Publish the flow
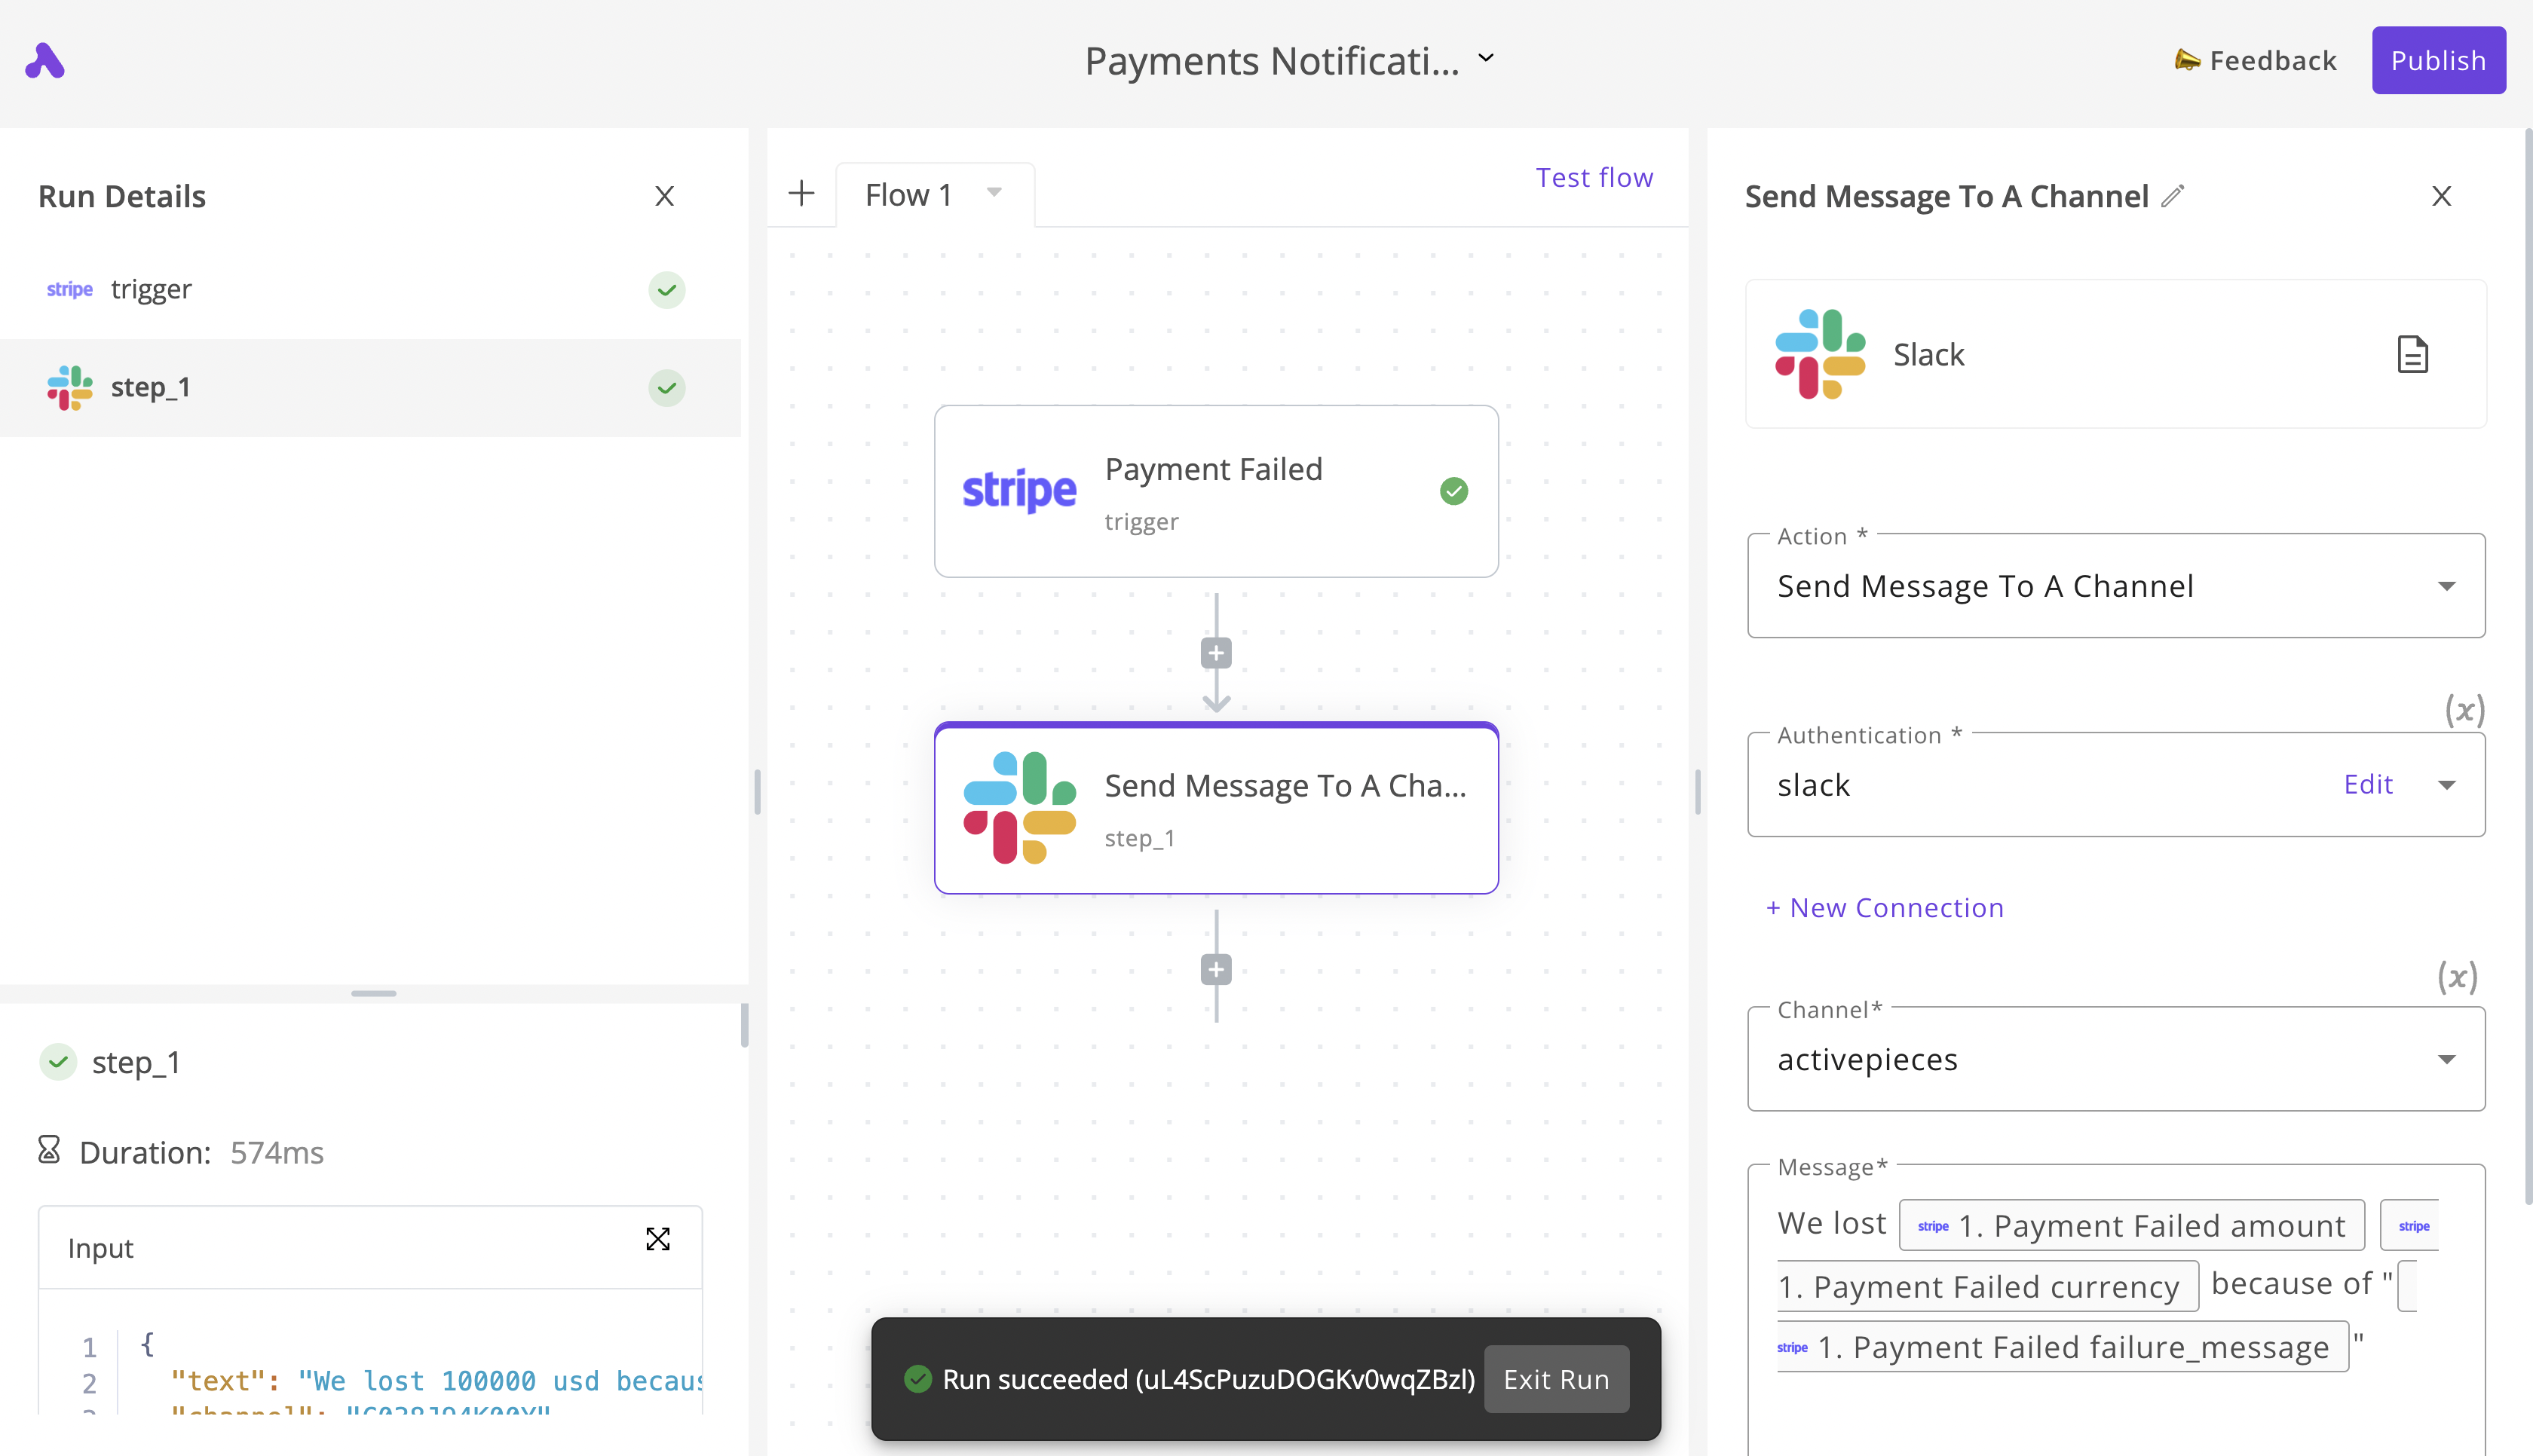 (x=2439, y=60)
